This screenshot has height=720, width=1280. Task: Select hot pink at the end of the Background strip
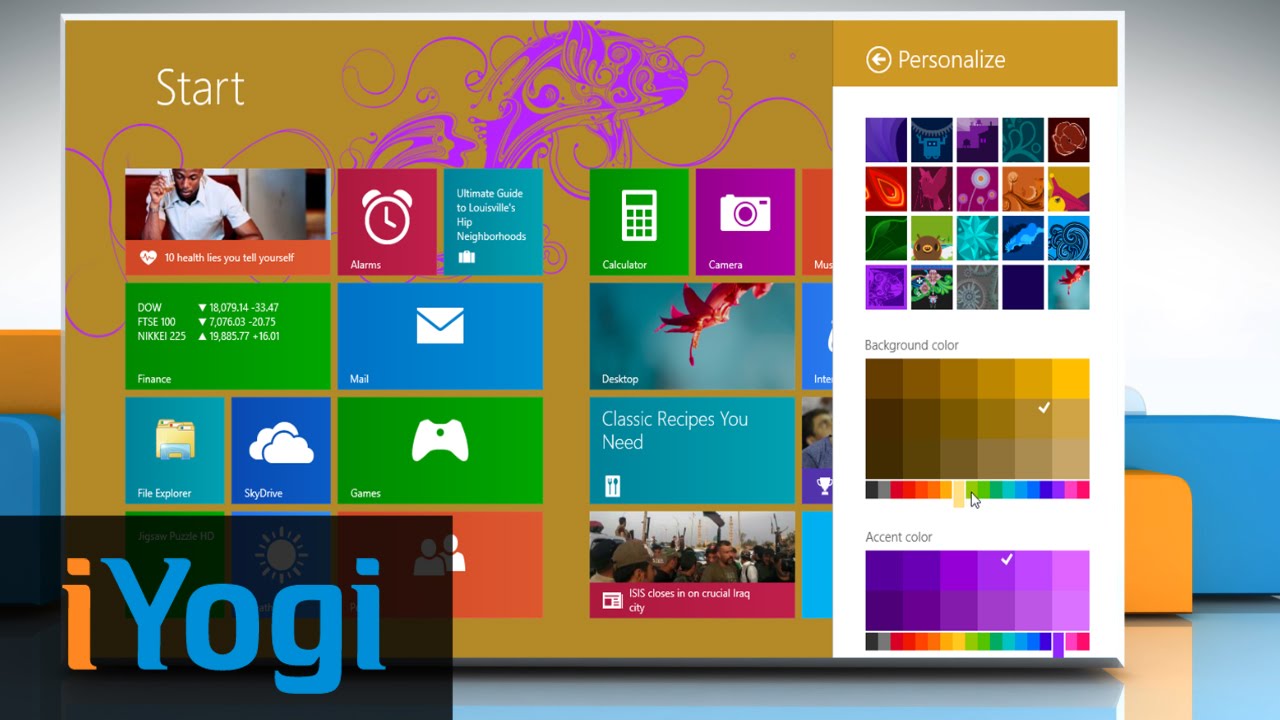[1083, 490]
